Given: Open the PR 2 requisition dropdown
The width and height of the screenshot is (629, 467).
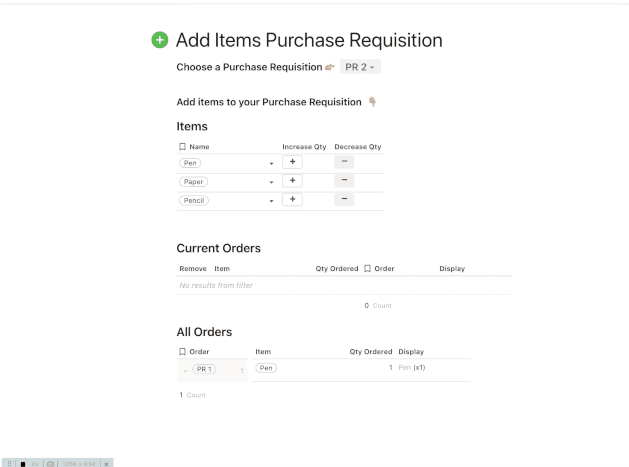Looking at the screenshot, I should click(x=361, y=67).
